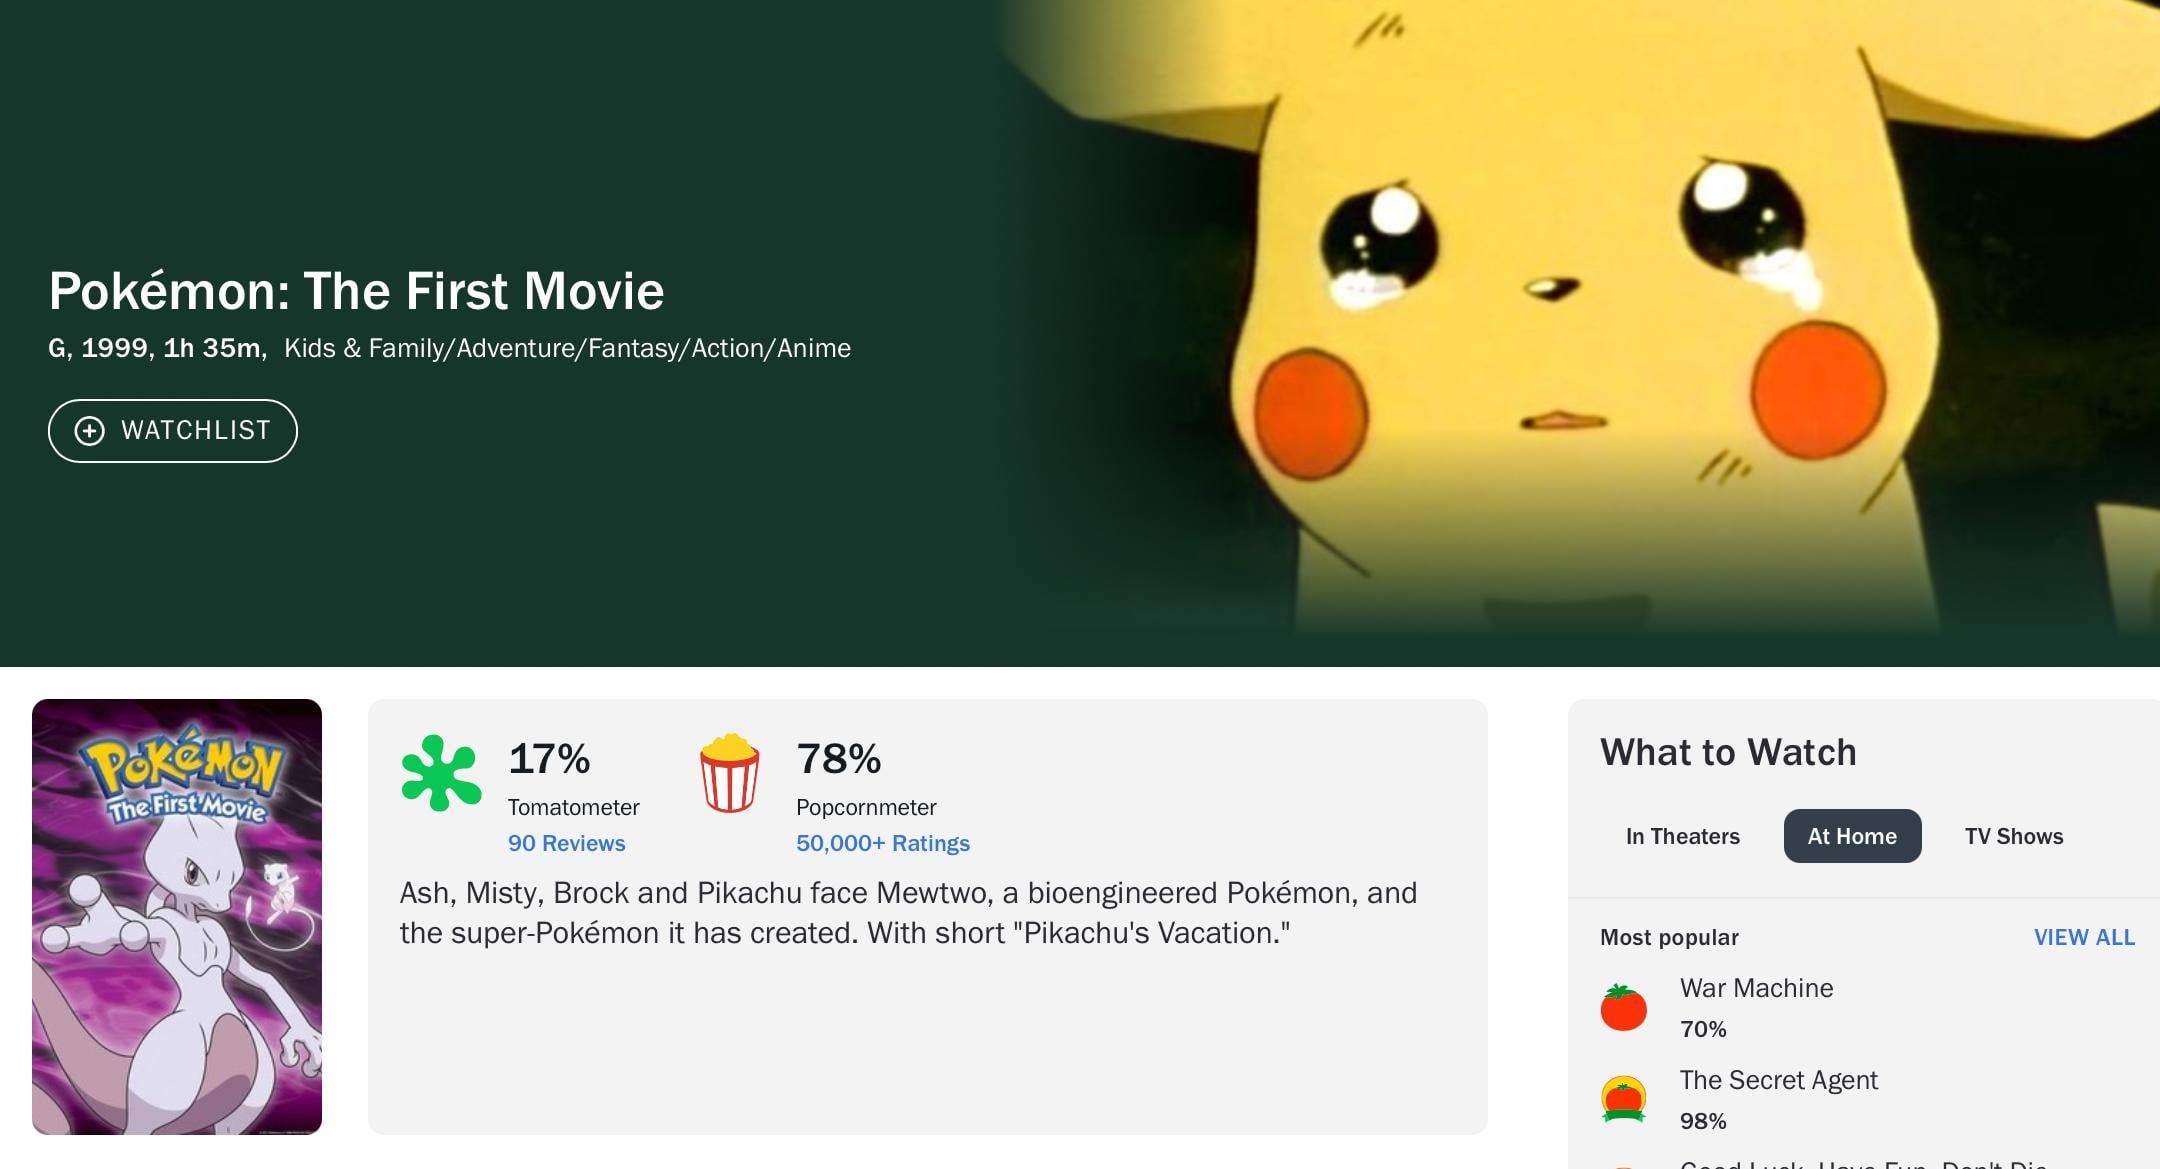Screen dimensions: 2160x1169
Task: Add the movie to your Watchlist
Action: (x=173, y=431)
